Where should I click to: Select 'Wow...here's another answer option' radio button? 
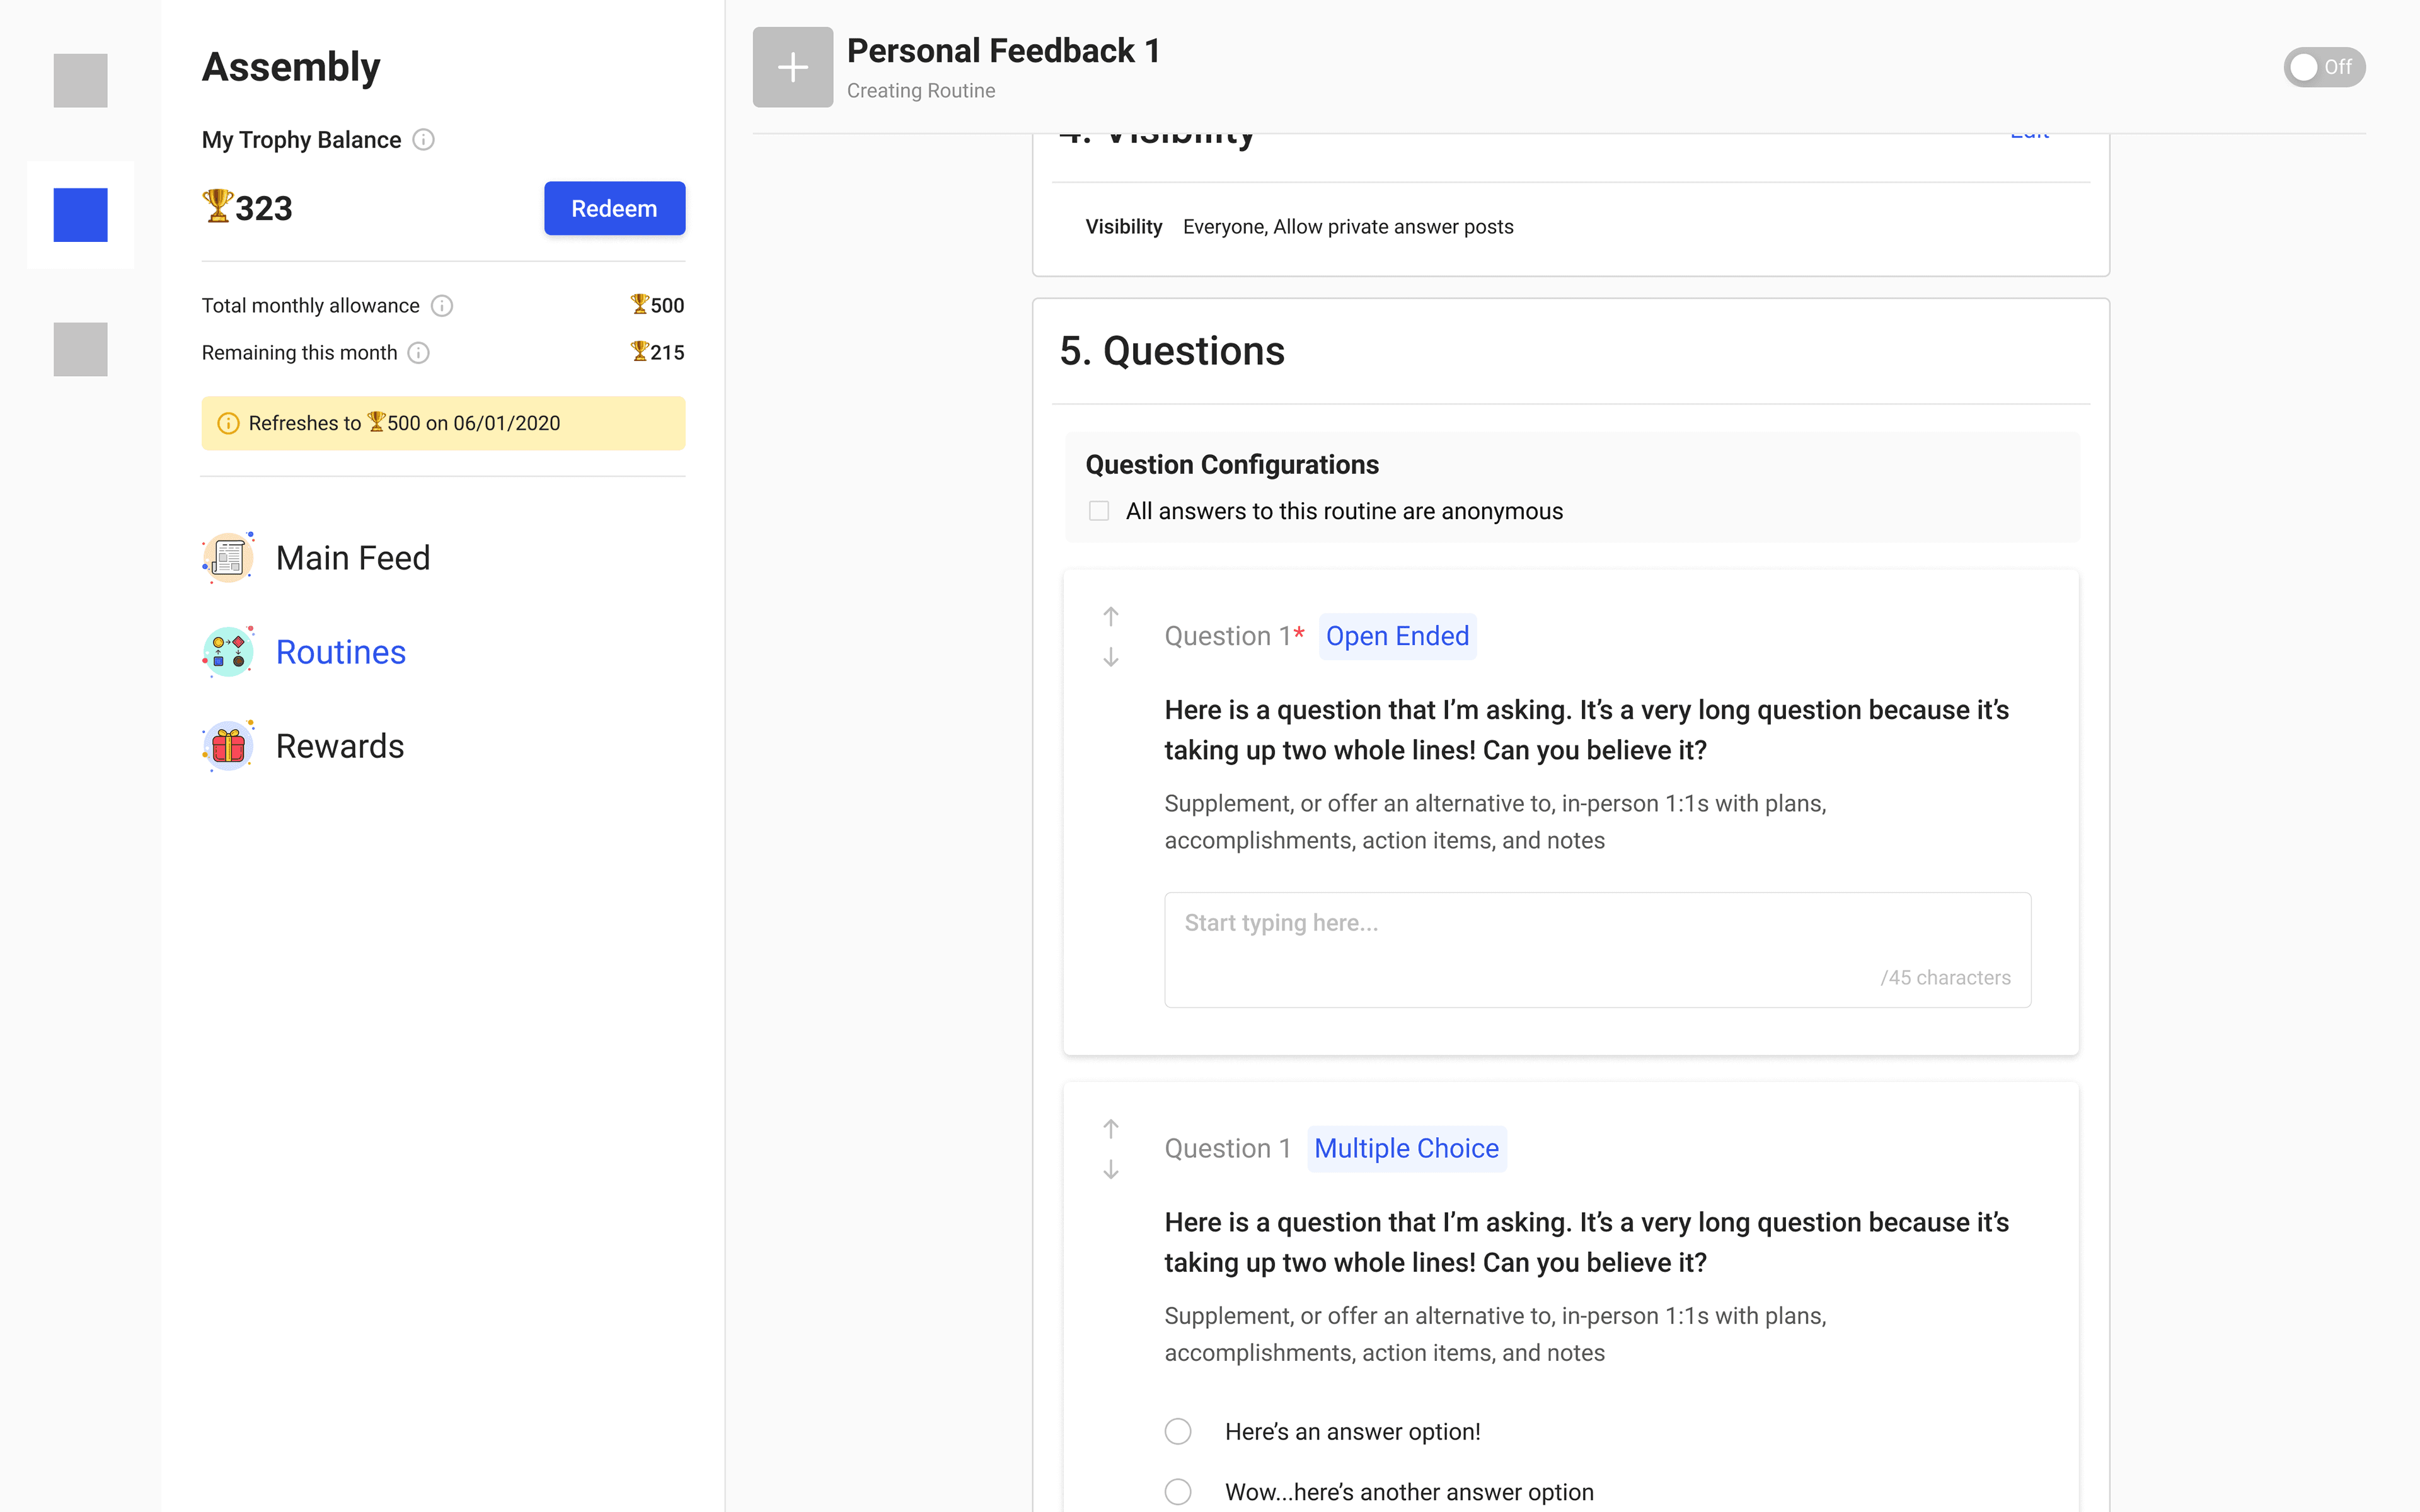pyautogui.click(x=1178, y=1491)
